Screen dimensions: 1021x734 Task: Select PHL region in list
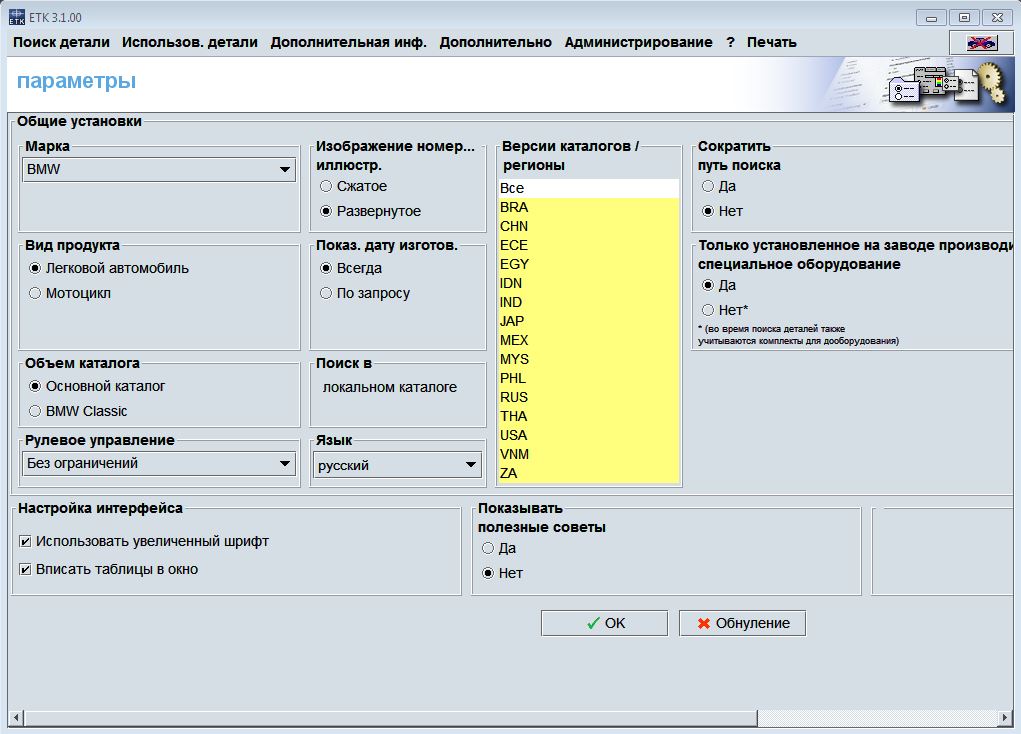tap(589, 378)
